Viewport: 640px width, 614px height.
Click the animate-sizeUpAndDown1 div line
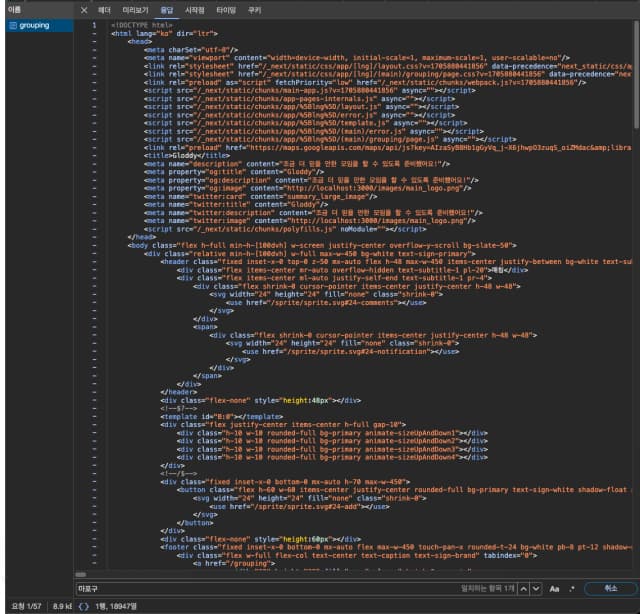coord(332,433)
